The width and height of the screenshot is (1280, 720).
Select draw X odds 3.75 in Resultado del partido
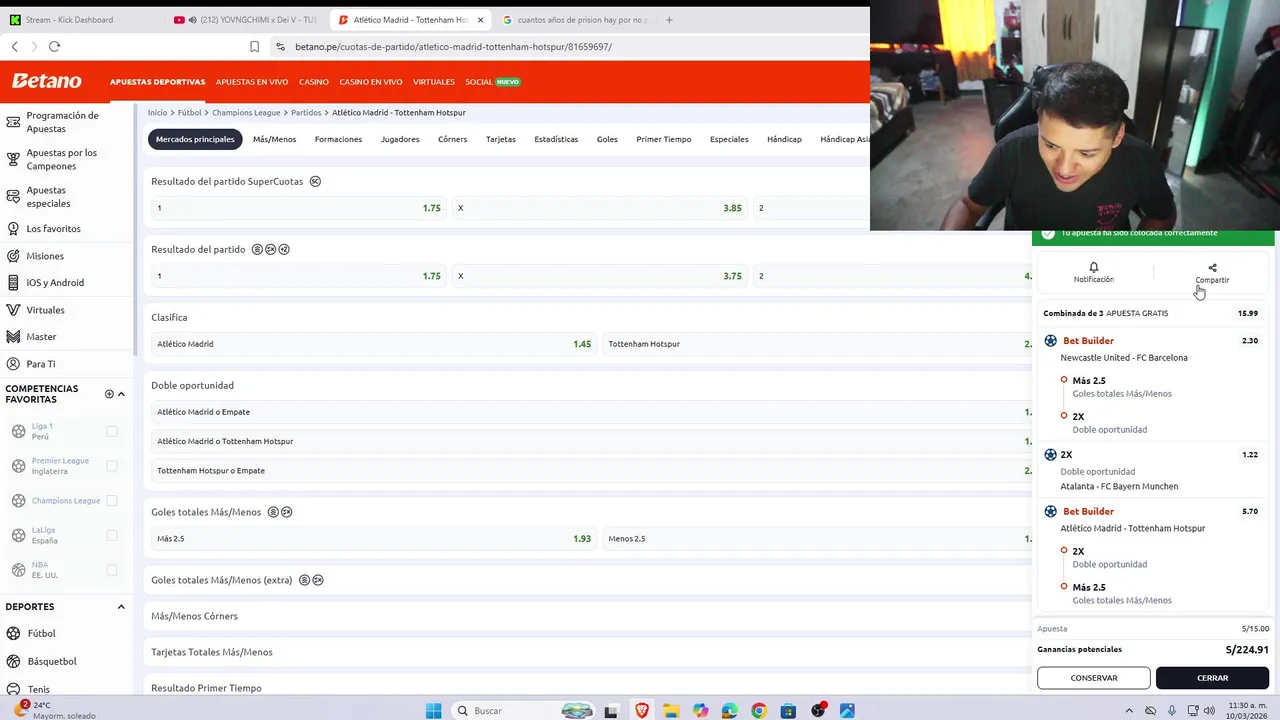[600, 276]
